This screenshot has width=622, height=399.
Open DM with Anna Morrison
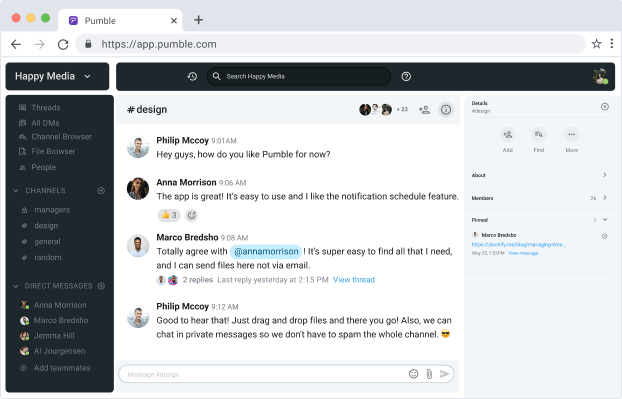54,305
